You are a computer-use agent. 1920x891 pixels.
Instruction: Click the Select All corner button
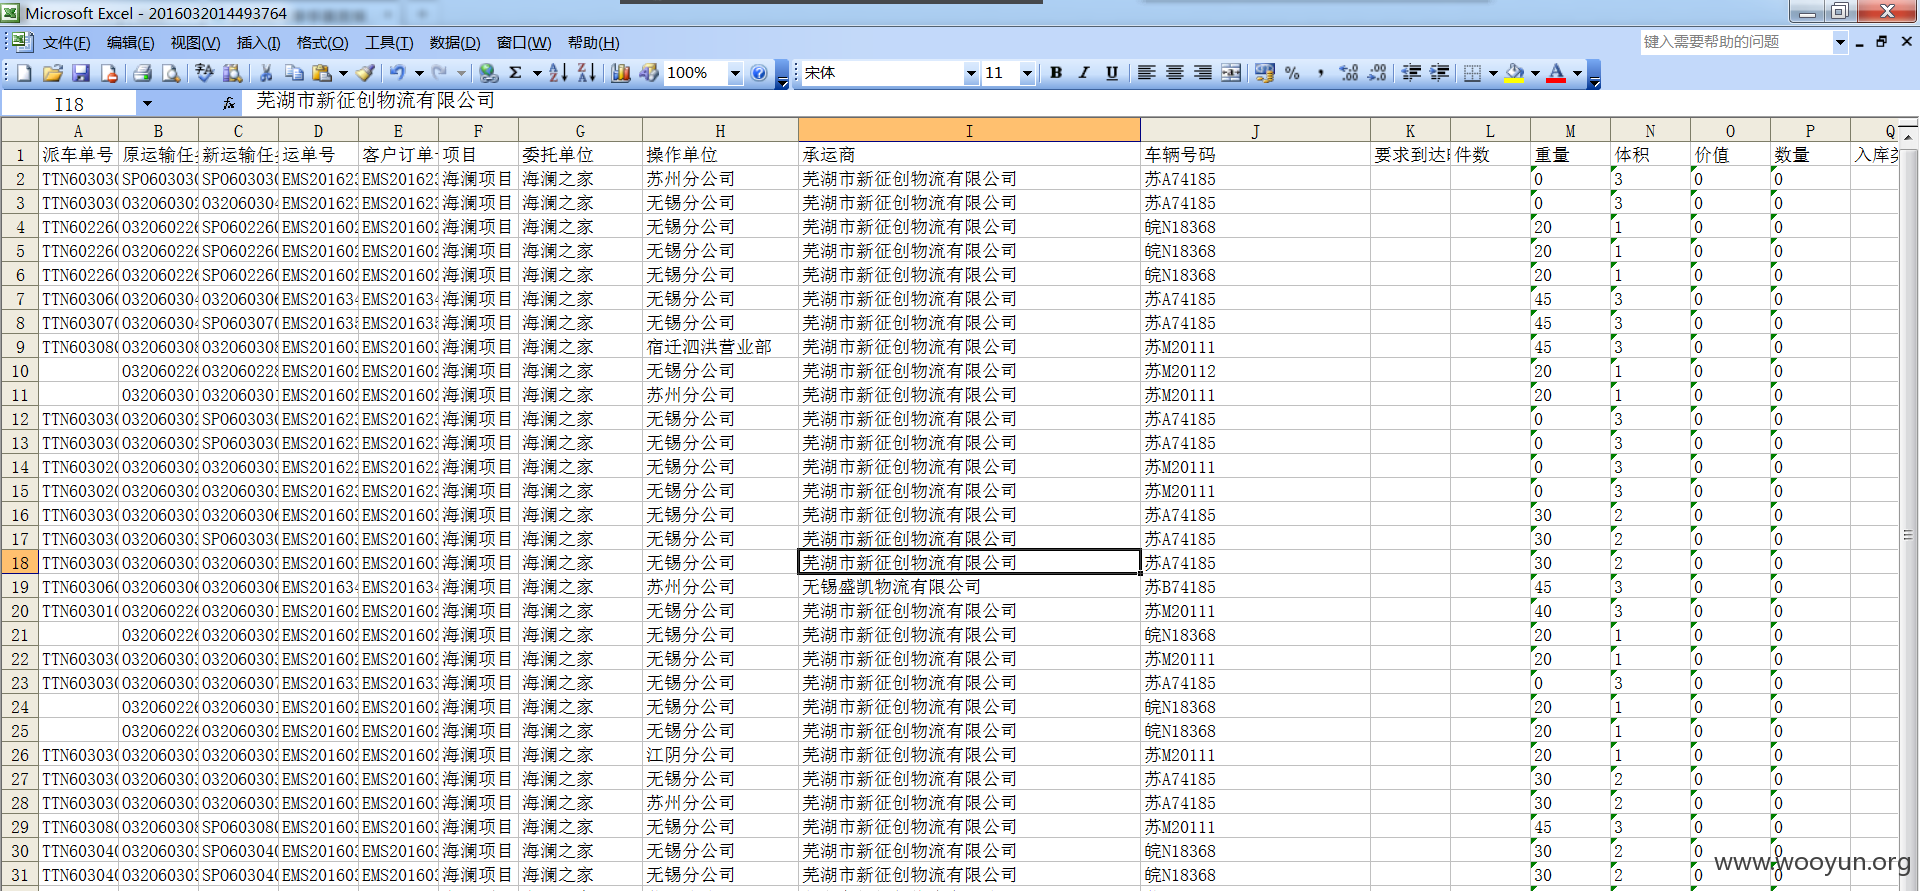20,130
